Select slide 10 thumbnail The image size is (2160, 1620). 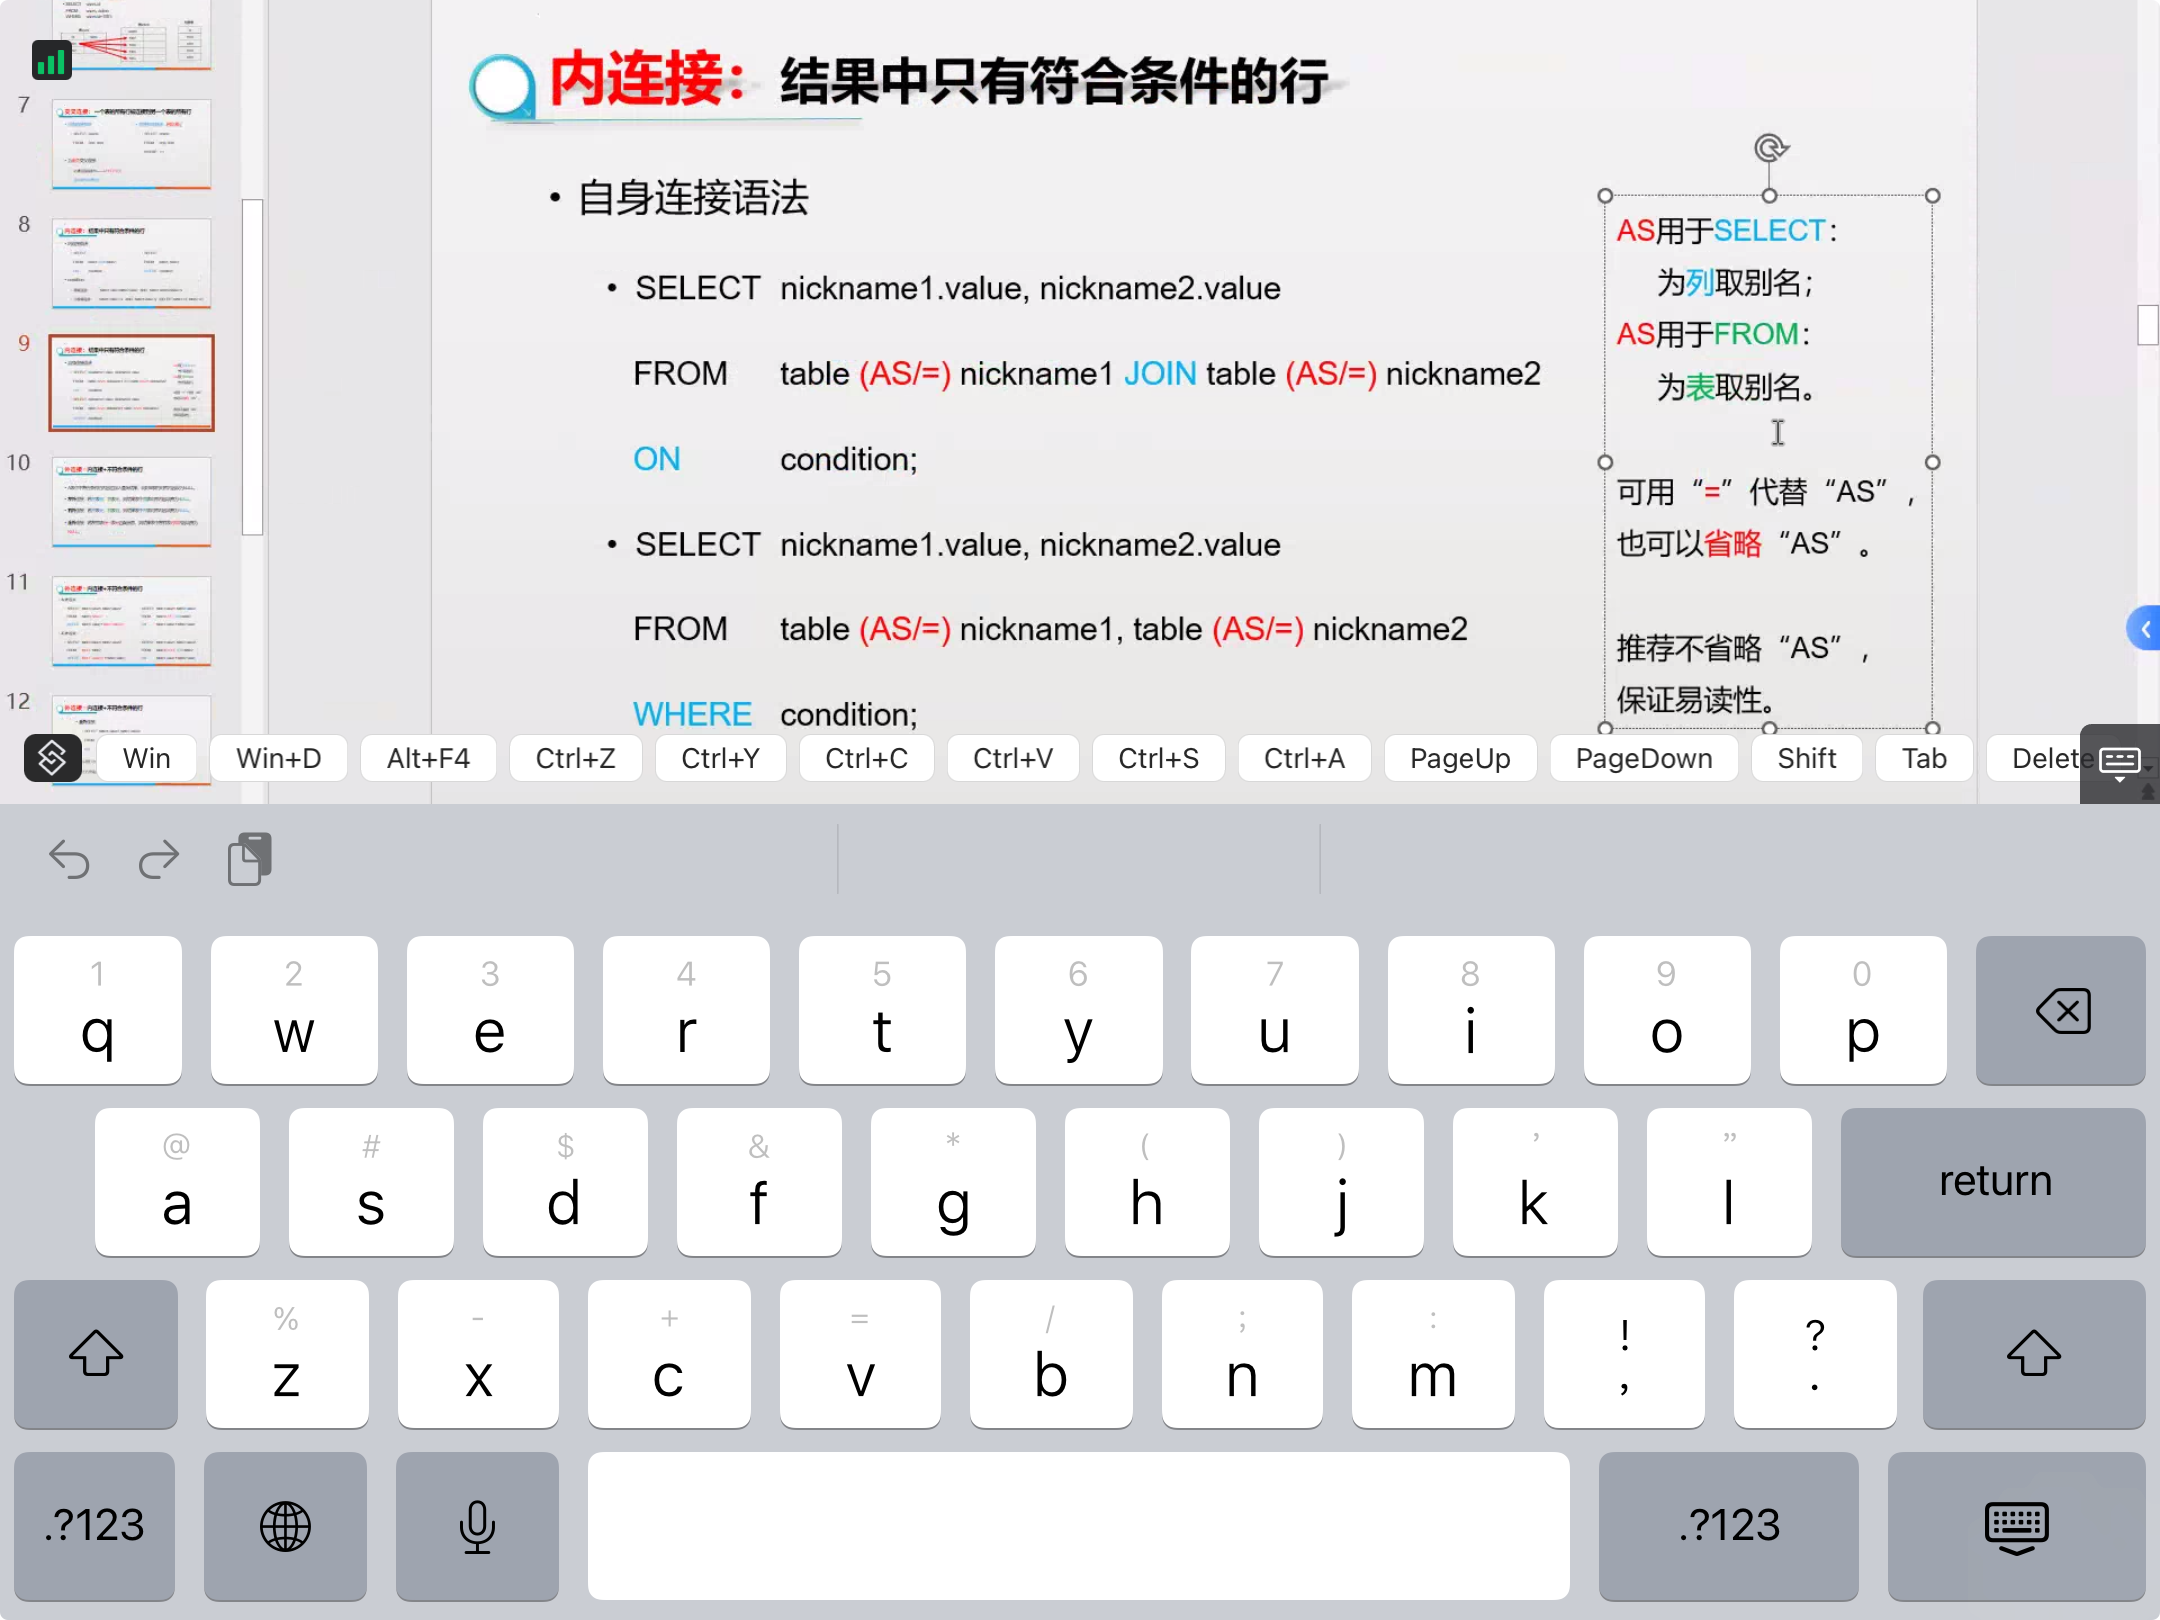pos(131,502)
